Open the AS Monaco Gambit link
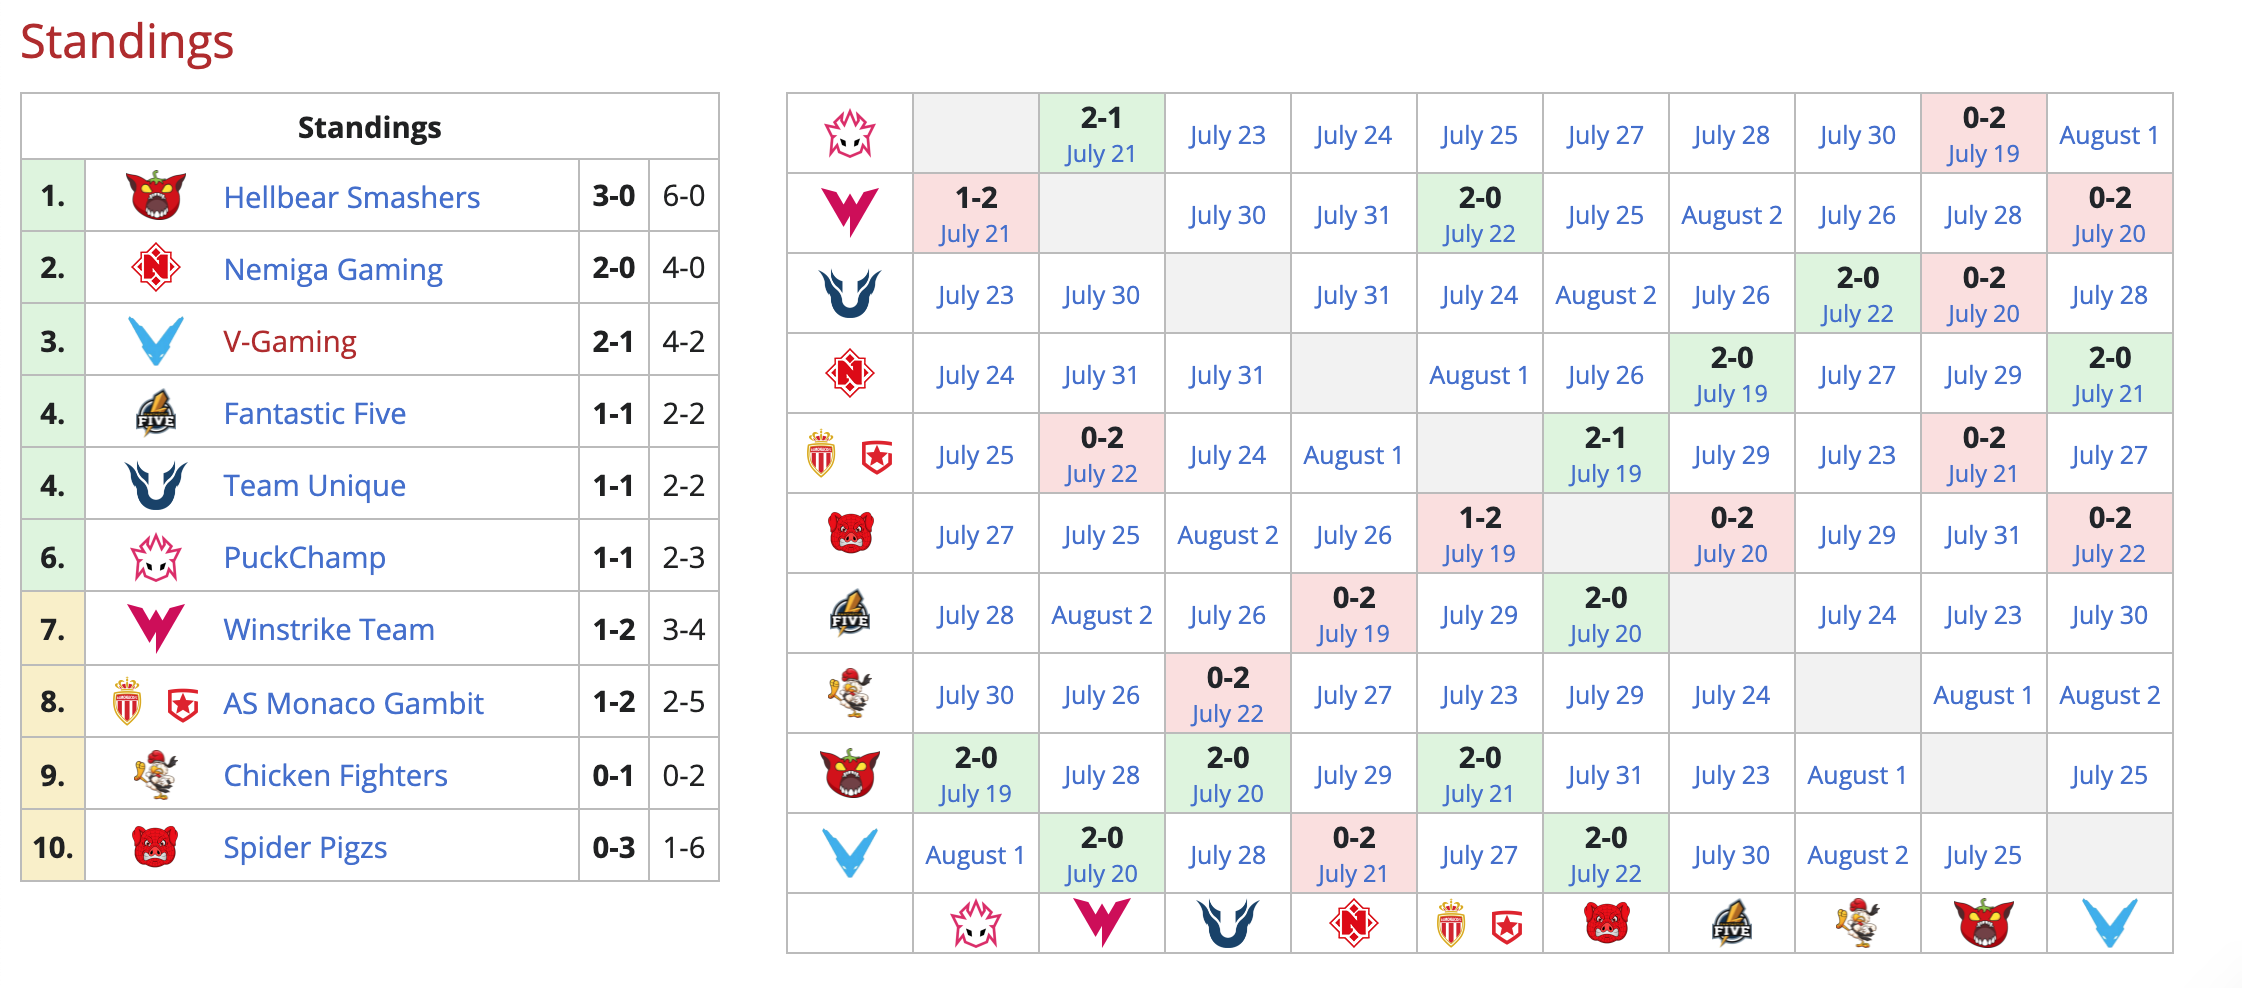This screenshot has width=2242, height=988. (353, 703)
